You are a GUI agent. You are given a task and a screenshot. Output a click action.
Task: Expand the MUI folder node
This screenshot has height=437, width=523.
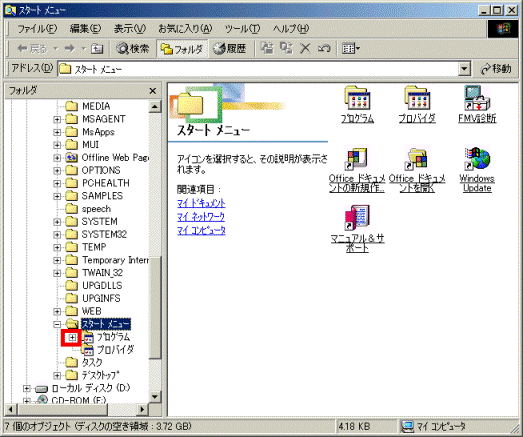click(57, 145)
